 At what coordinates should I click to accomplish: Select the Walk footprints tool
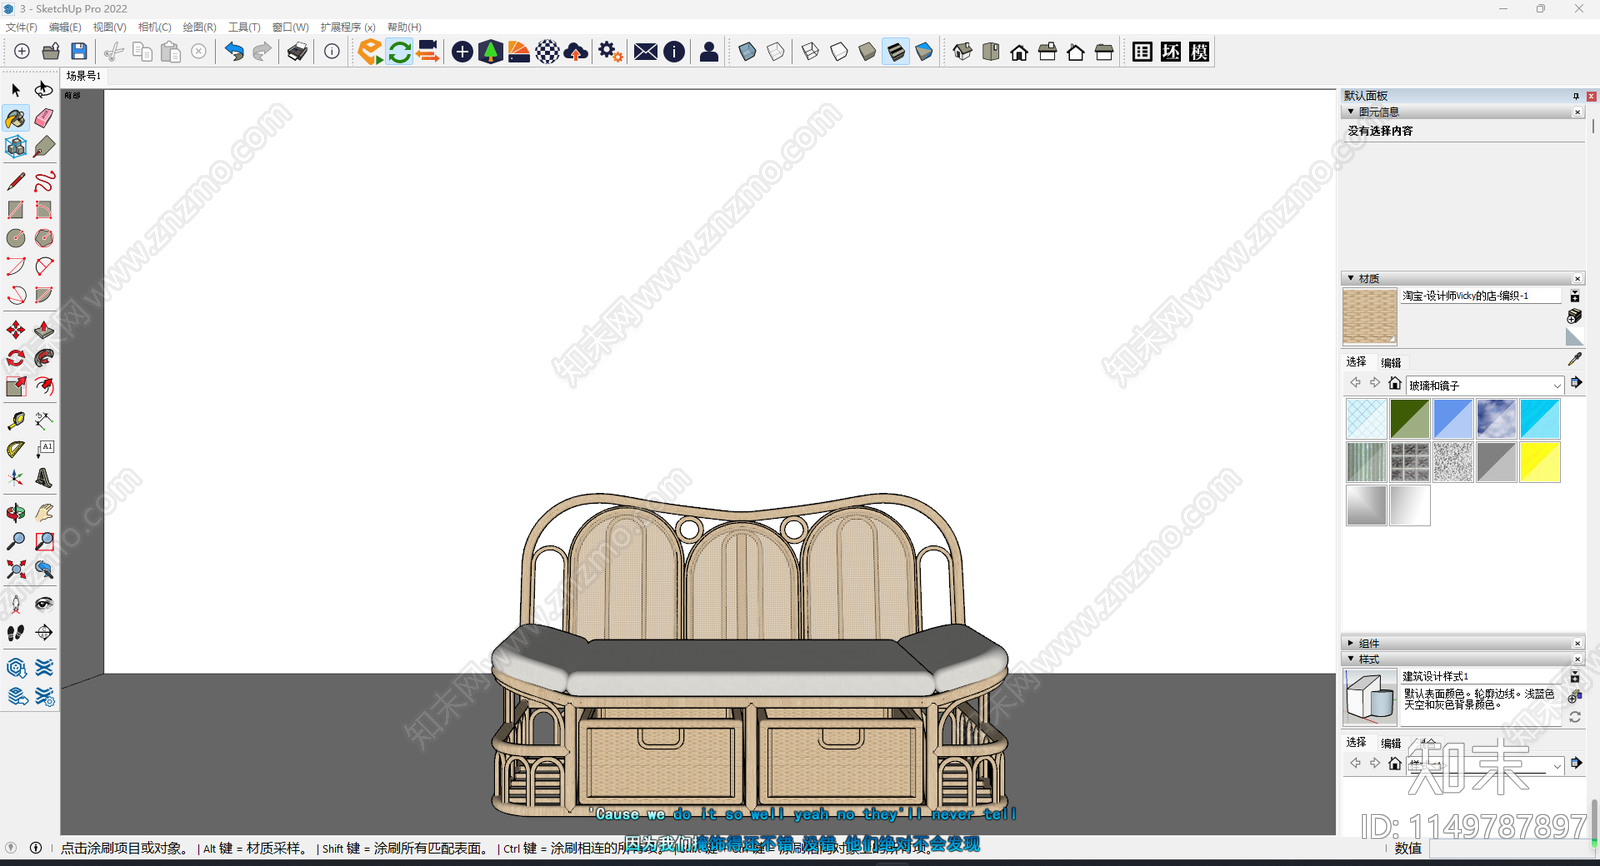coord(16,633)
